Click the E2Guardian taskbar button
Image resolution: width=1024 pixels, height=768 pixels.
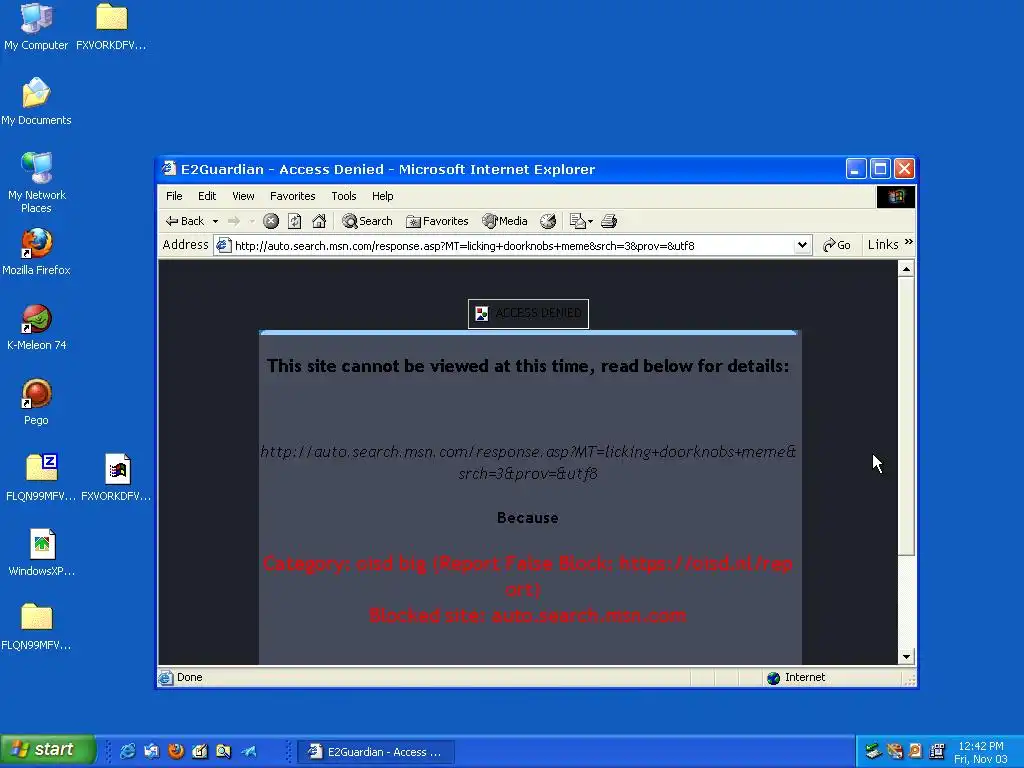376,752
